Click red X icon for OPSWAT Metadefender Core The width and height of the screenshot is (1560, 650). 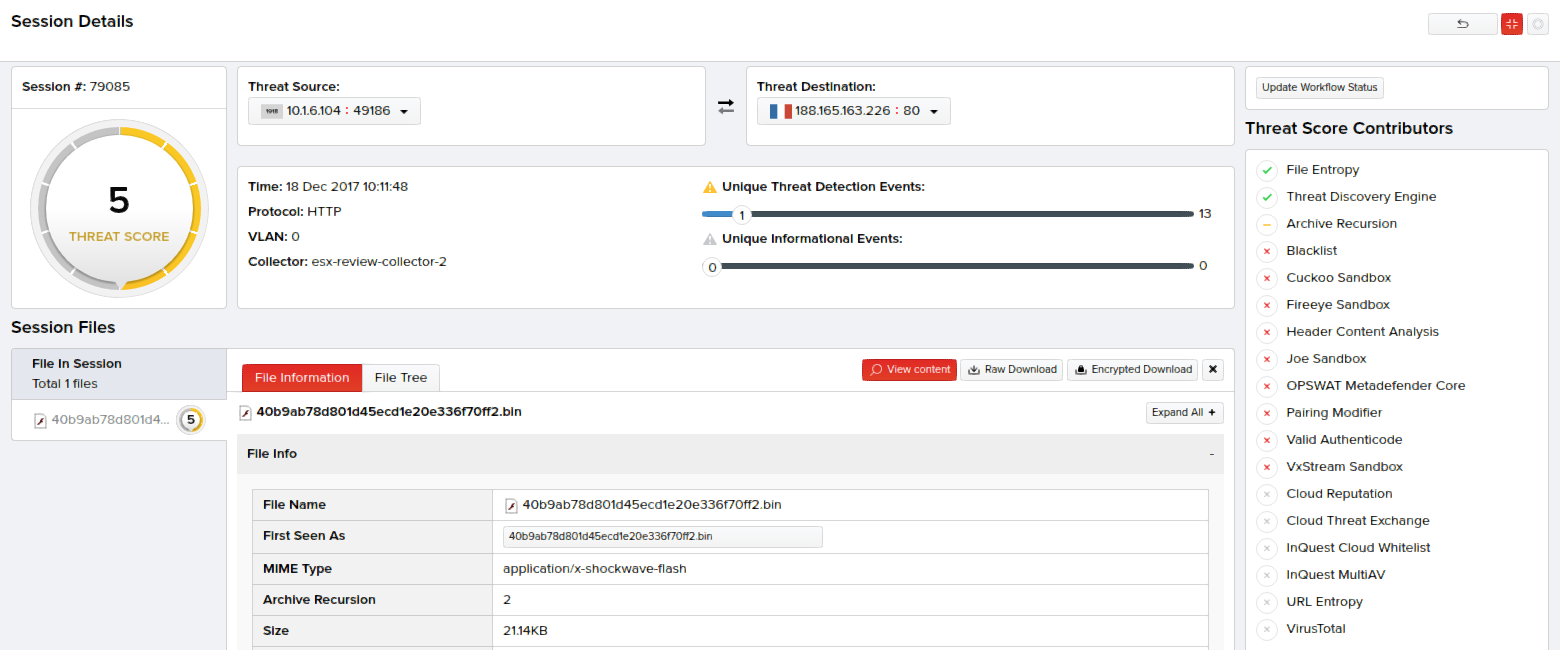pyautogui.click(x=1267, y=386)
